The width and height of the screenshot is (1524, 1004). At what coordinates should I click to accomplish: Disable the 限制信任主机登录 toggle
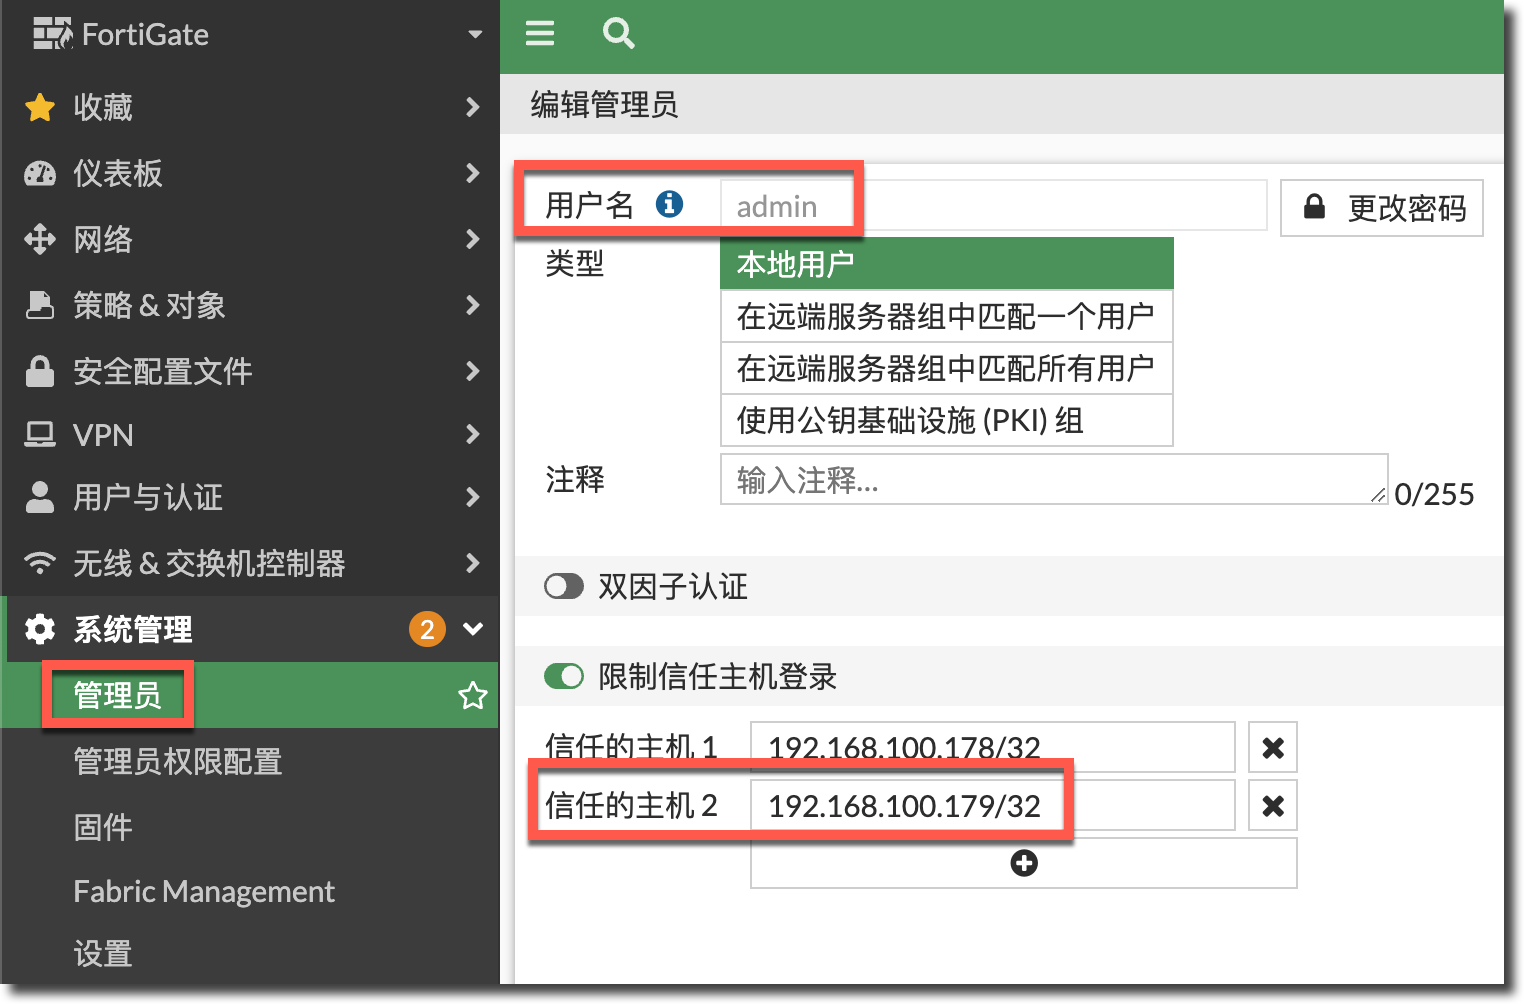tap(564, 677)
